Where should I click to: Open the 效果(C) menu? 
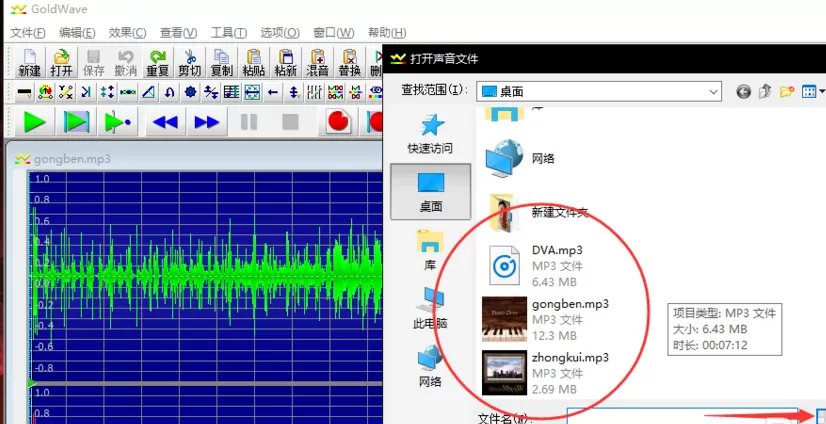click(127, 33)
